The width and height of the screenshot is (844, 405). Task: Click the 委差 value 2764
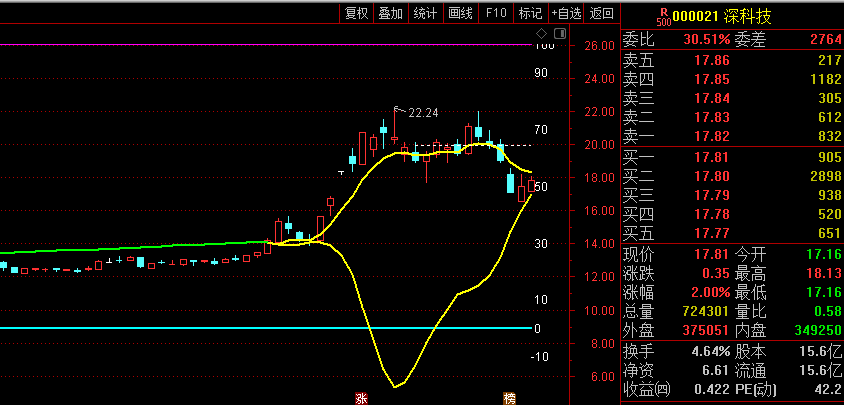826,39
